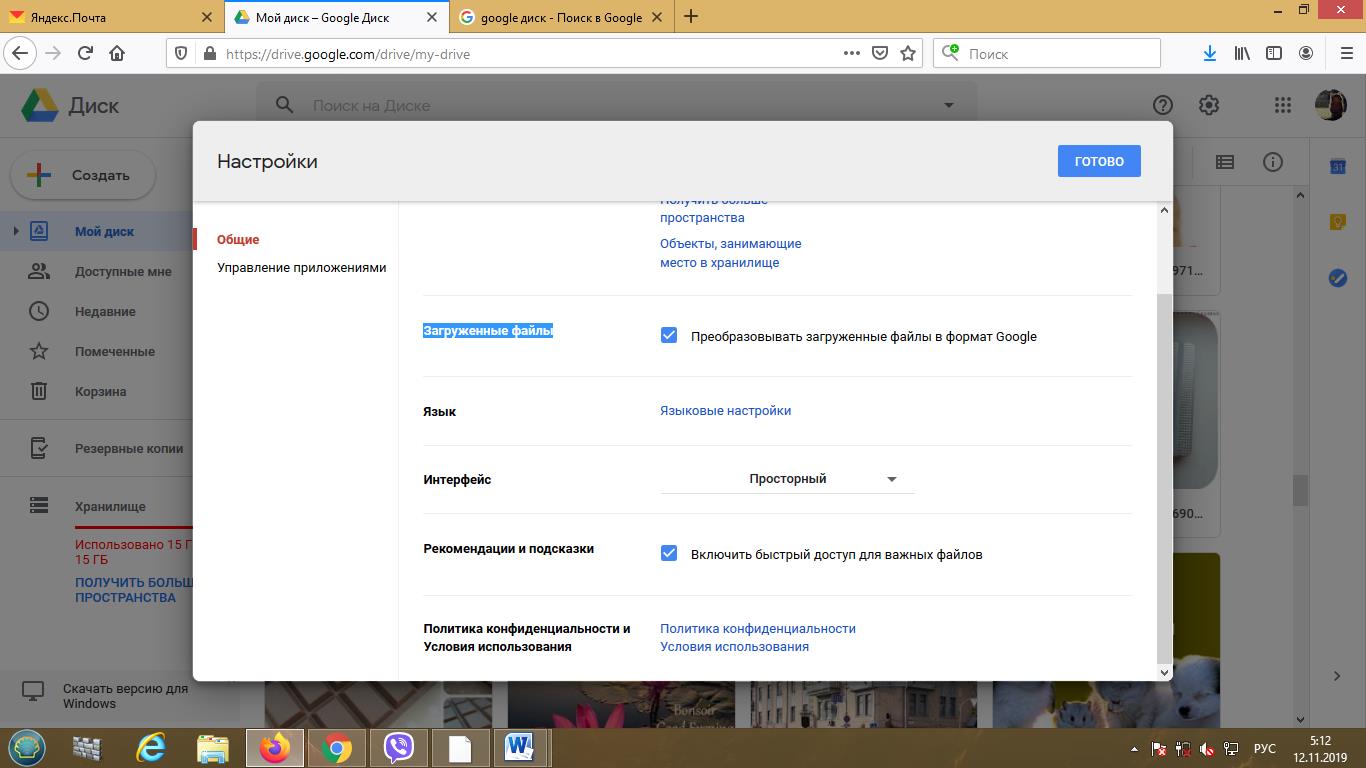1366x768 pixels.
Task: Click the Firefox Поиск search box
Action: (x=1046, y=53)
